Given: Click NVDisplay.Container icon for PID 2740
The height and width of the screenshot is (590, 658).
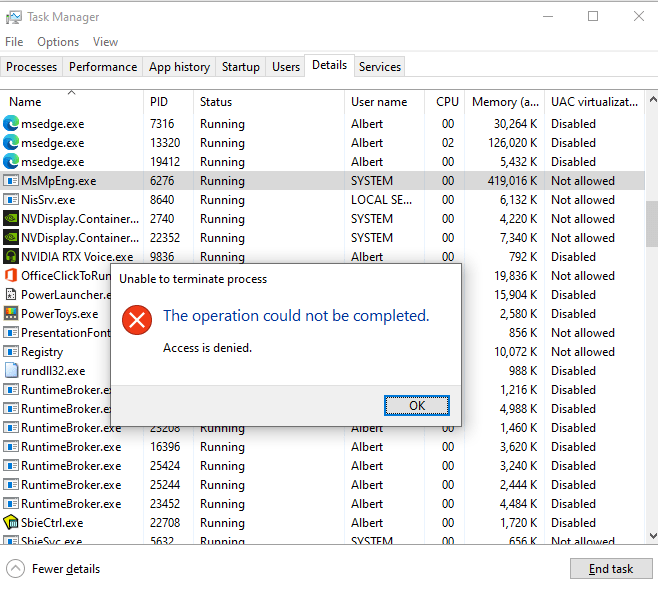Looking at the screenshot, I should (11, 219).
